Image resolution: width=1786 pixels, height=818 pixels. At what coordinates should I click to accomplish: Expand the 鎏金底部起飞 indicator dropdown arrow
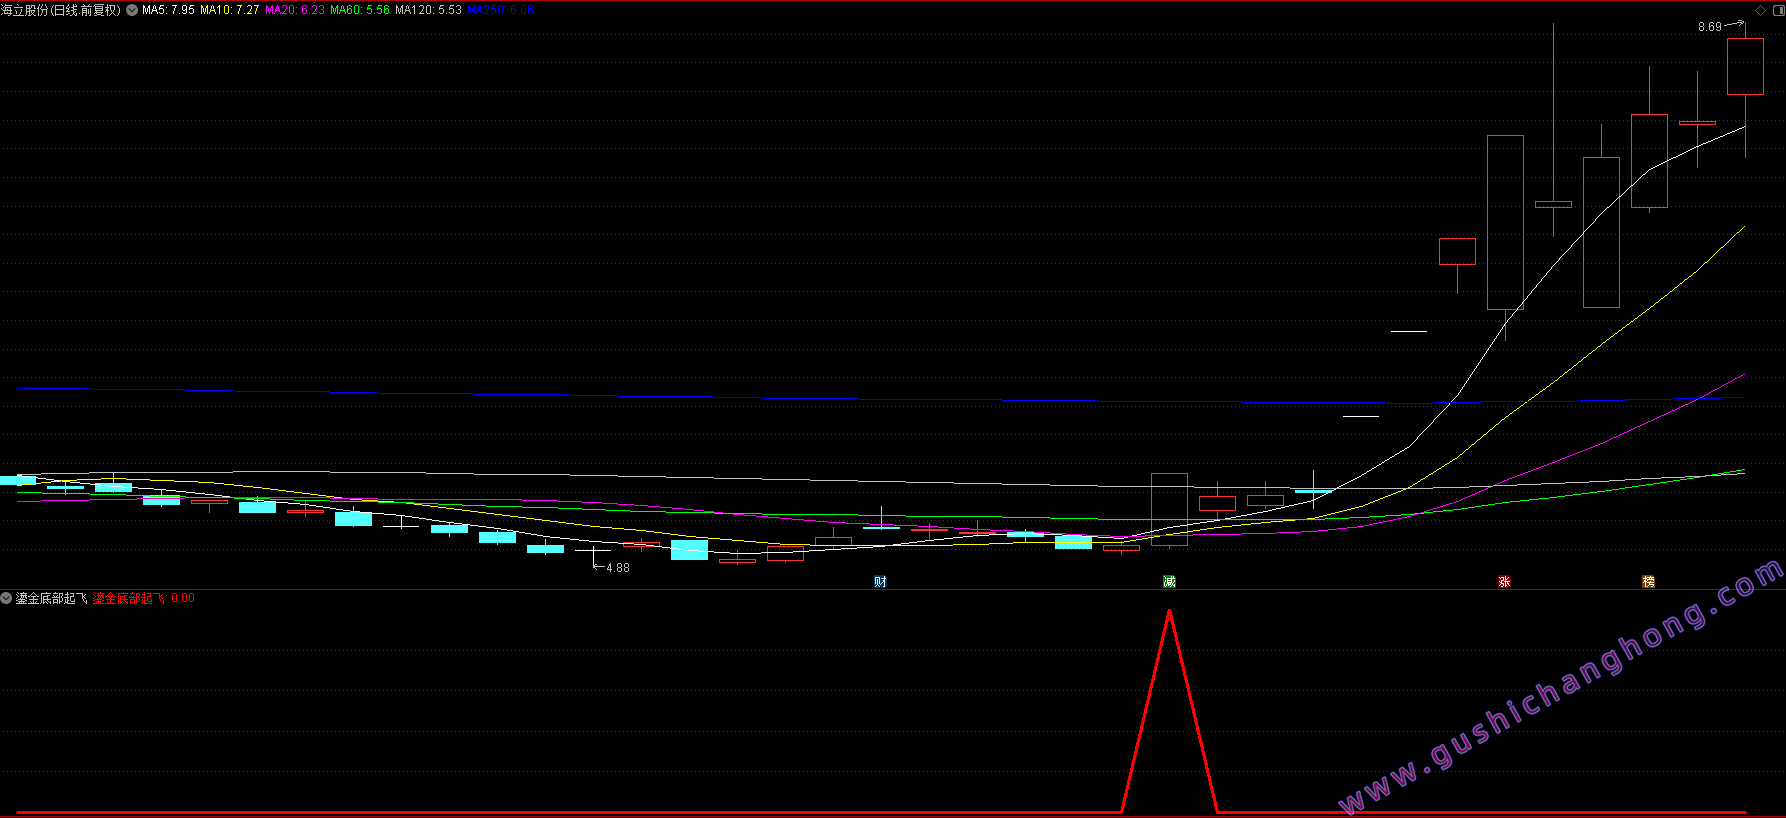7,598
